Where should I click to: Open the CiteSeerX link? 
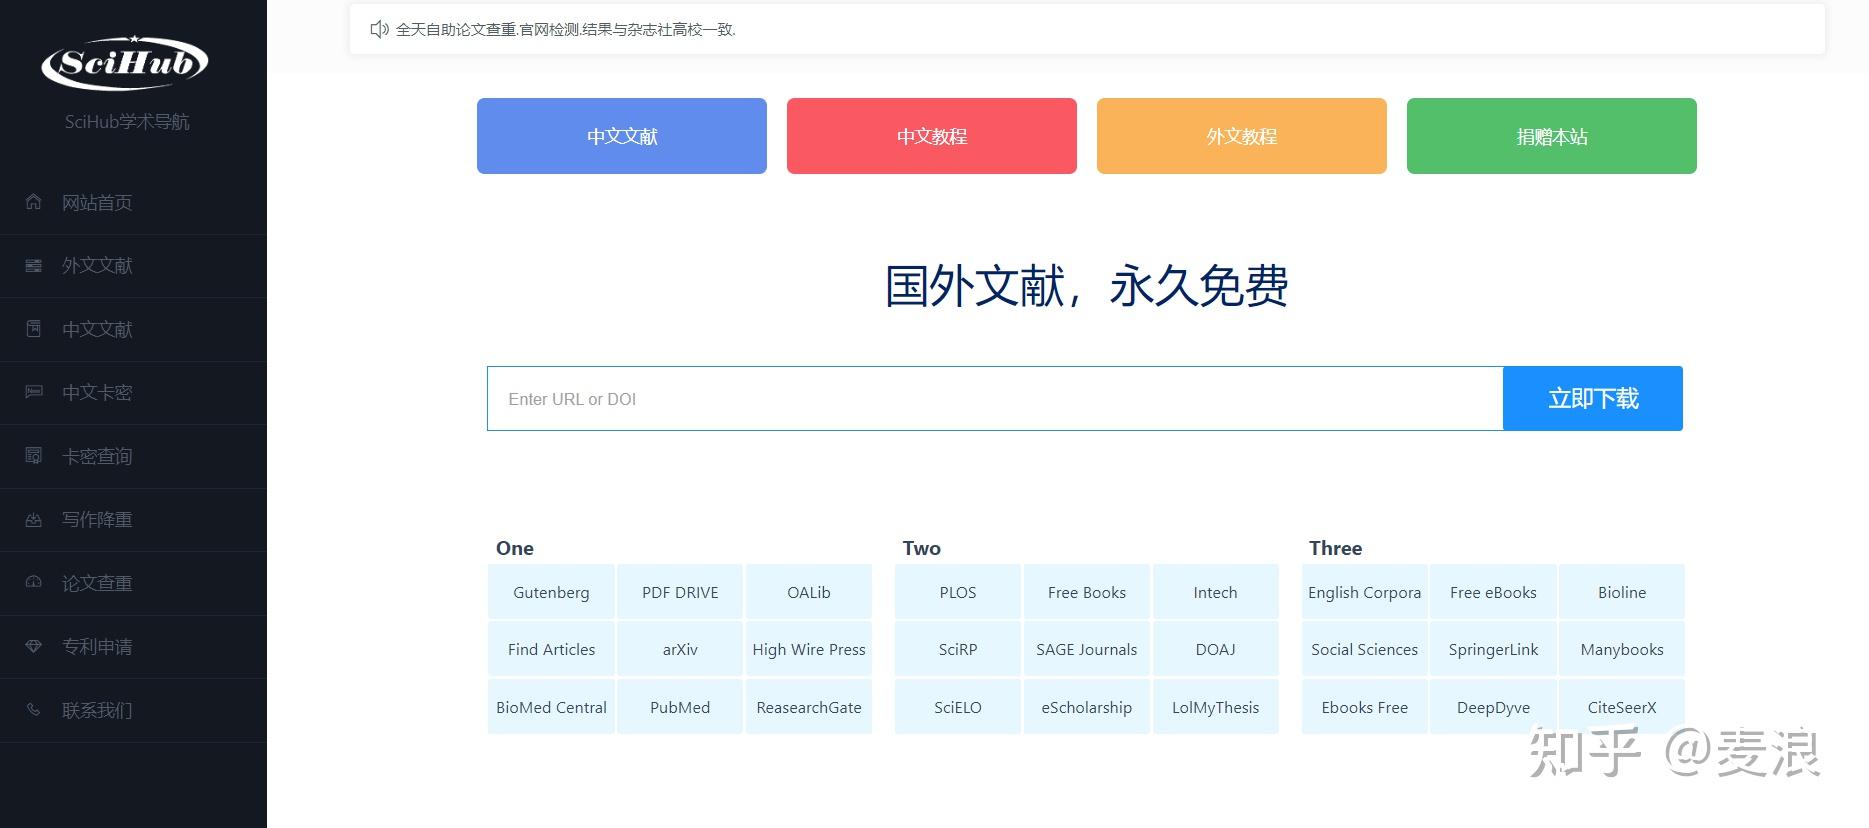[x=1622, y=707]
